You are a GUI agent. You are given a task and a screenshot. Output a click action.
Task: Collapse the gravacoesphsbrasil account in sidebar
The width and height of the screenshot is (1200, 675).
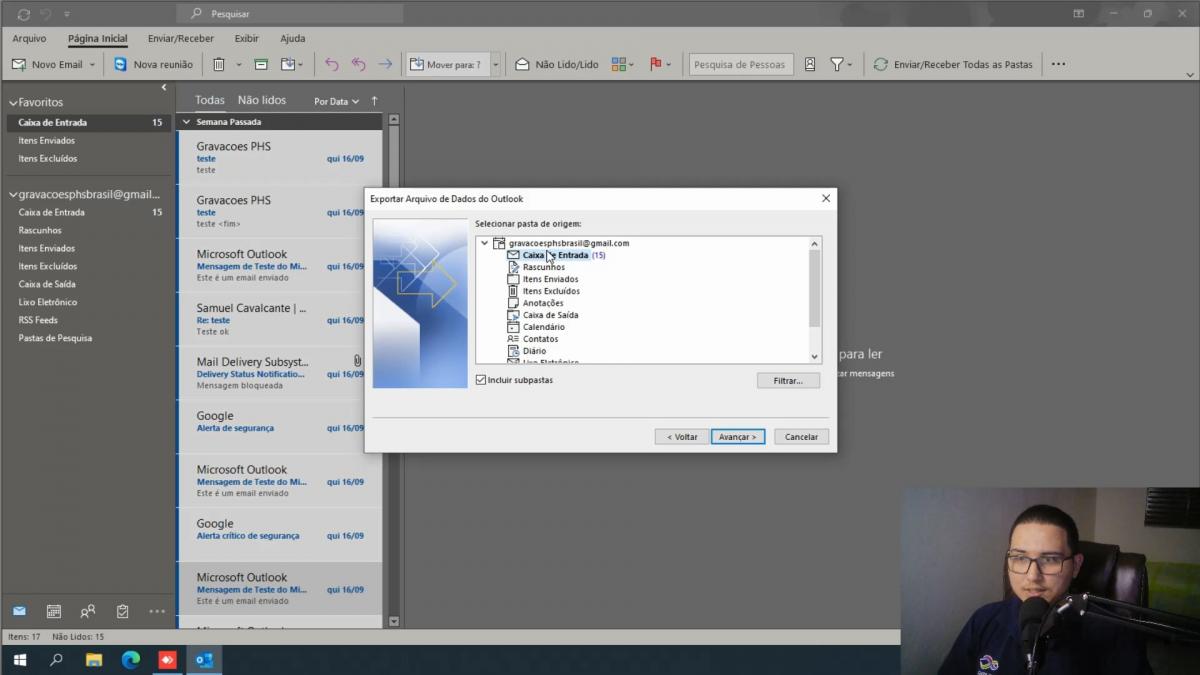click(13, 194)
